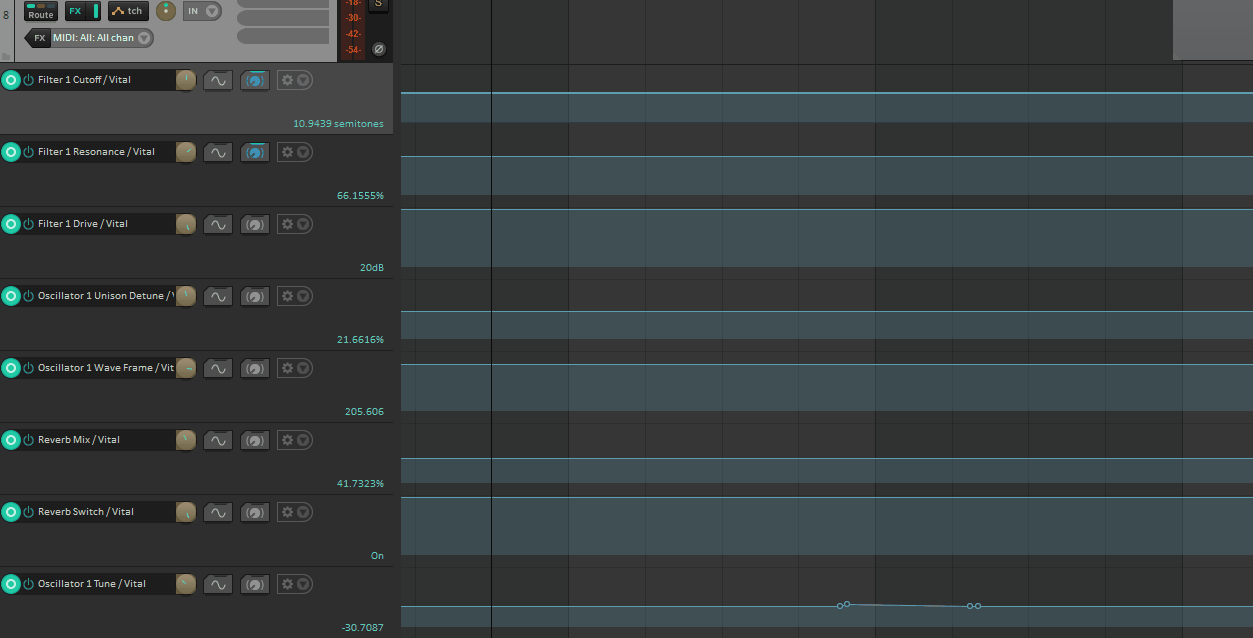Image resolution: width=1253 pixels, height=638 pixels.
Task: Open envelope shape options for Oscillator 1 Tune
Action: click(x=218, y=584)
